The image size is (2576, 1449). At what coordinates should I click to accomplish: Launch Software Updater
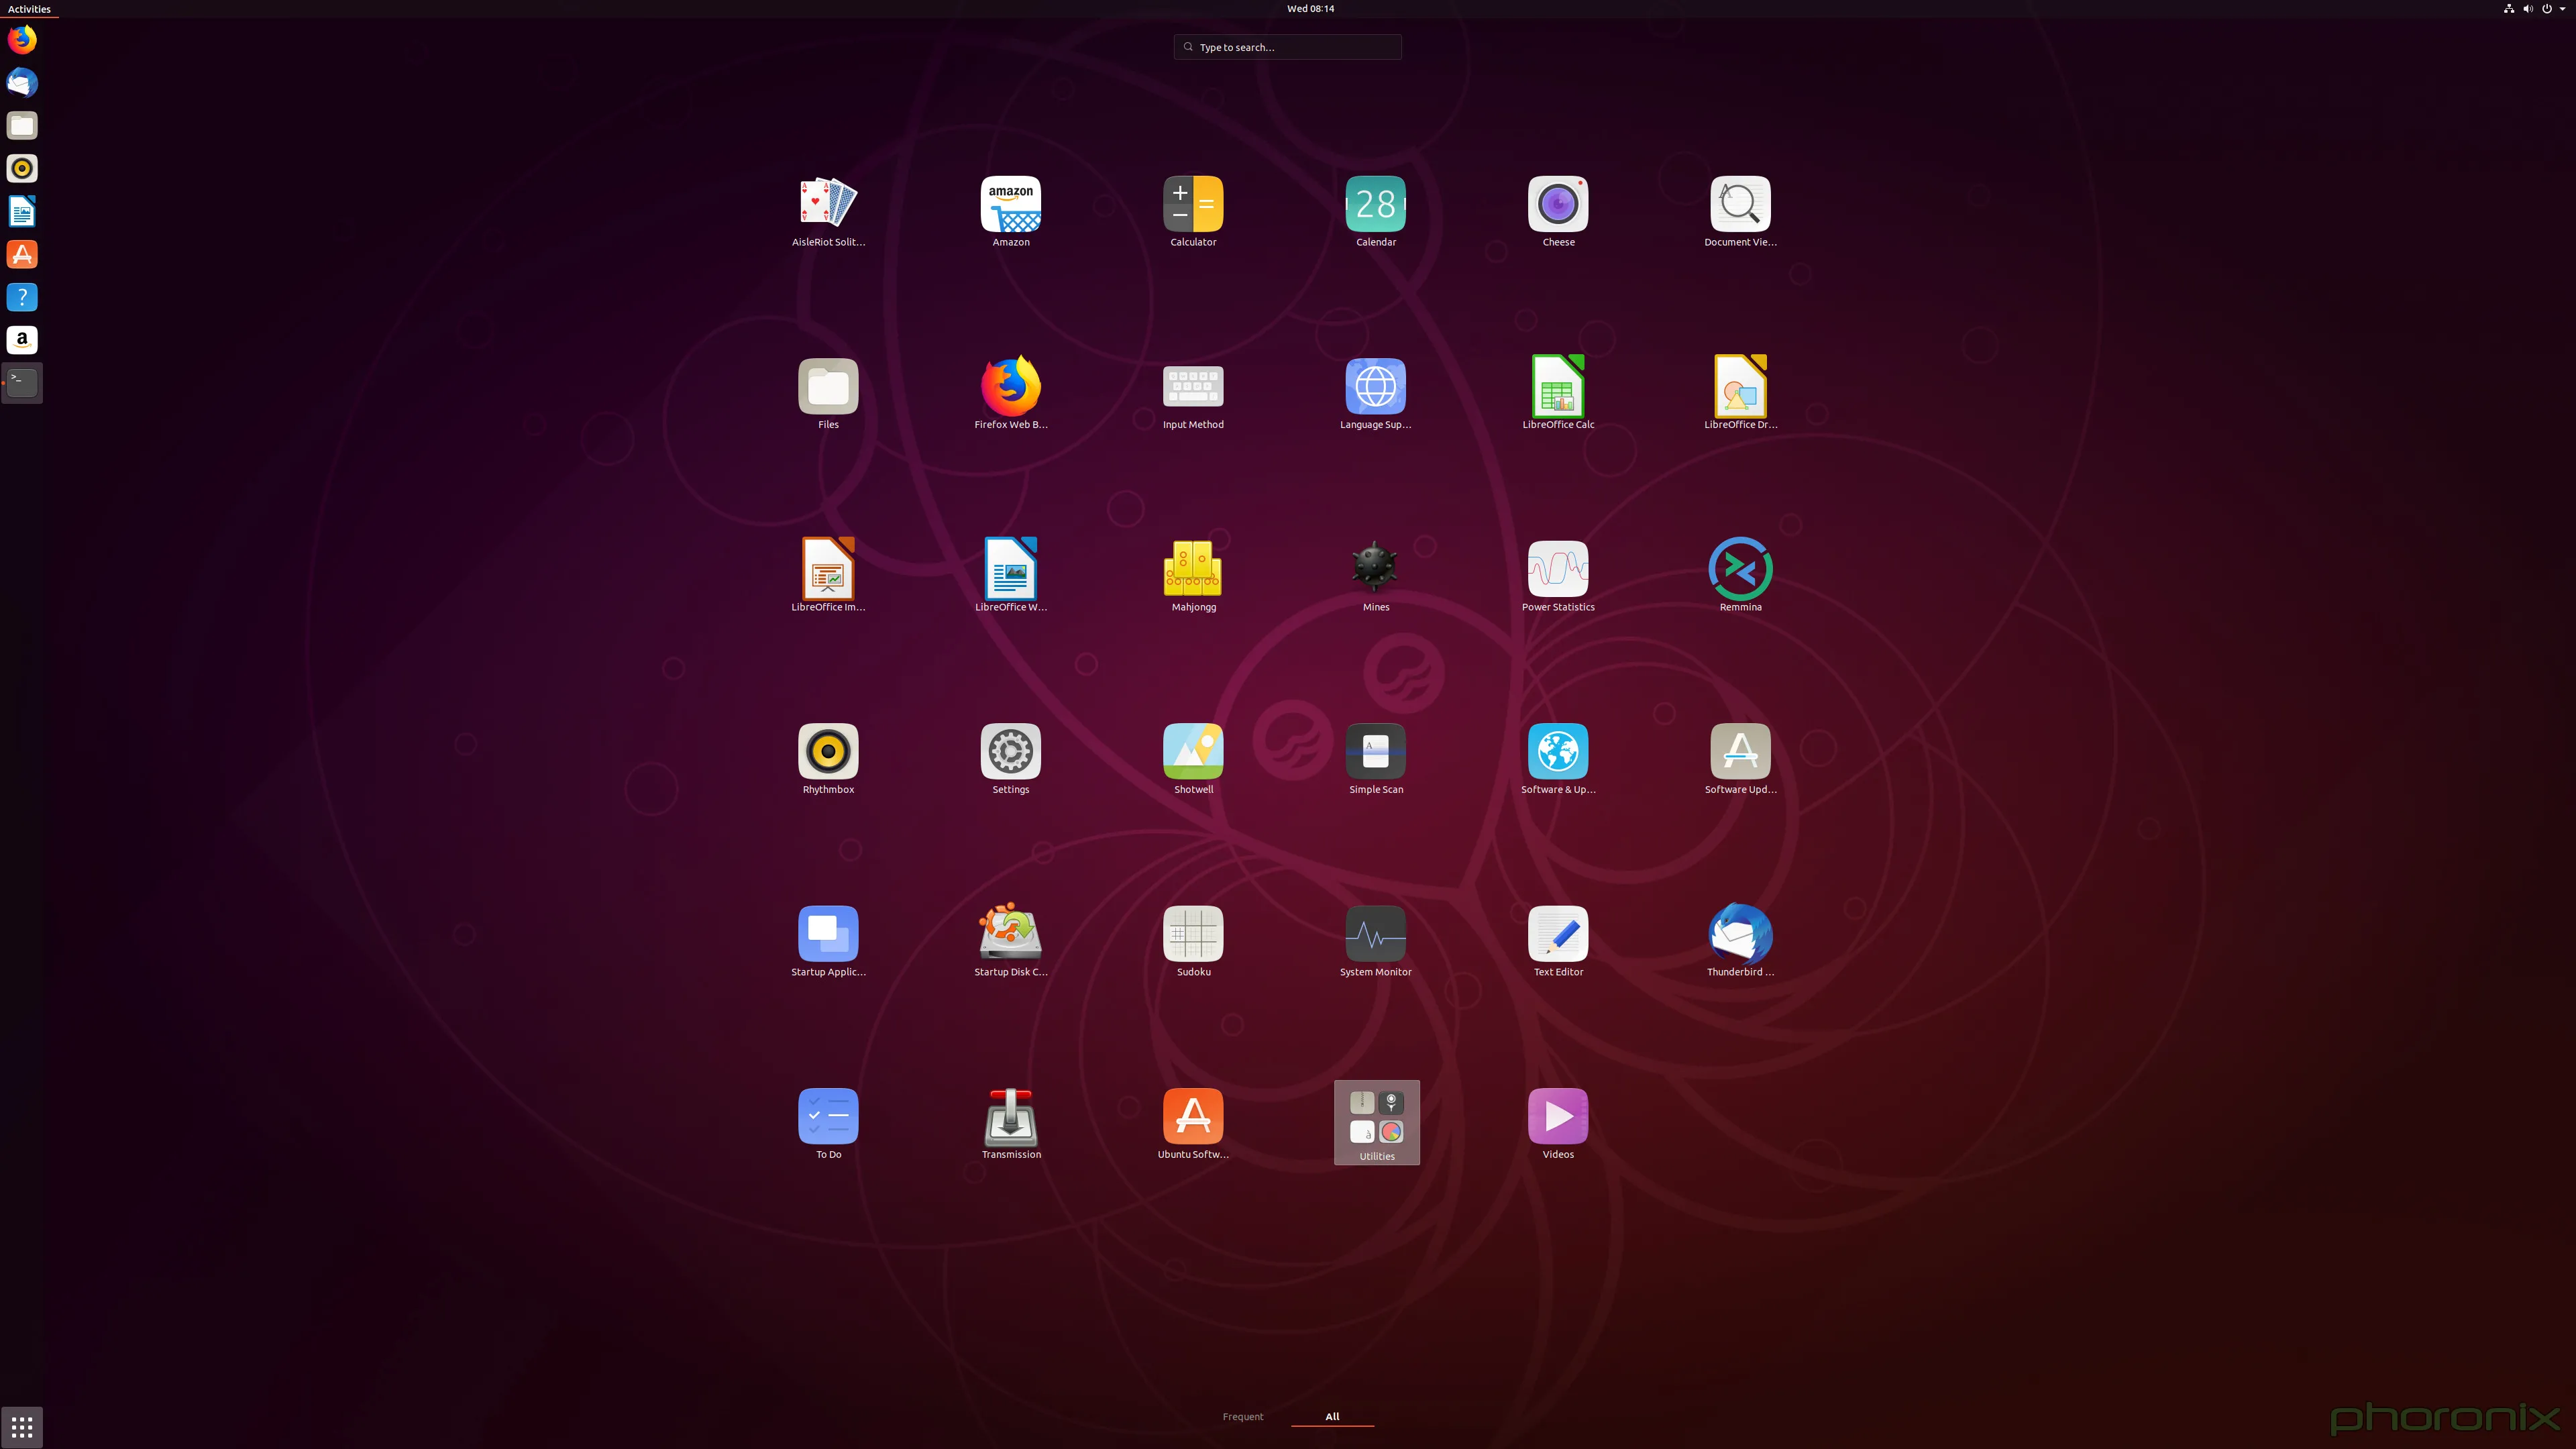click(1740, 759)
